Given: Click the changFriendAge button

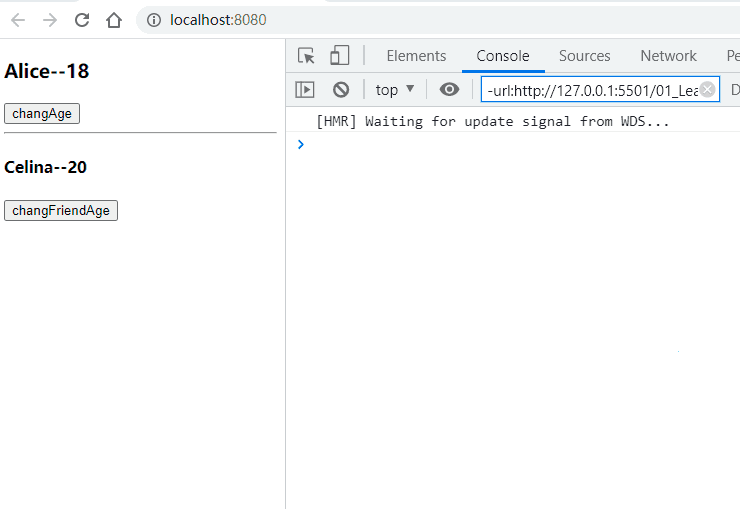Looking at the screenshot, I should coord(61,210).
